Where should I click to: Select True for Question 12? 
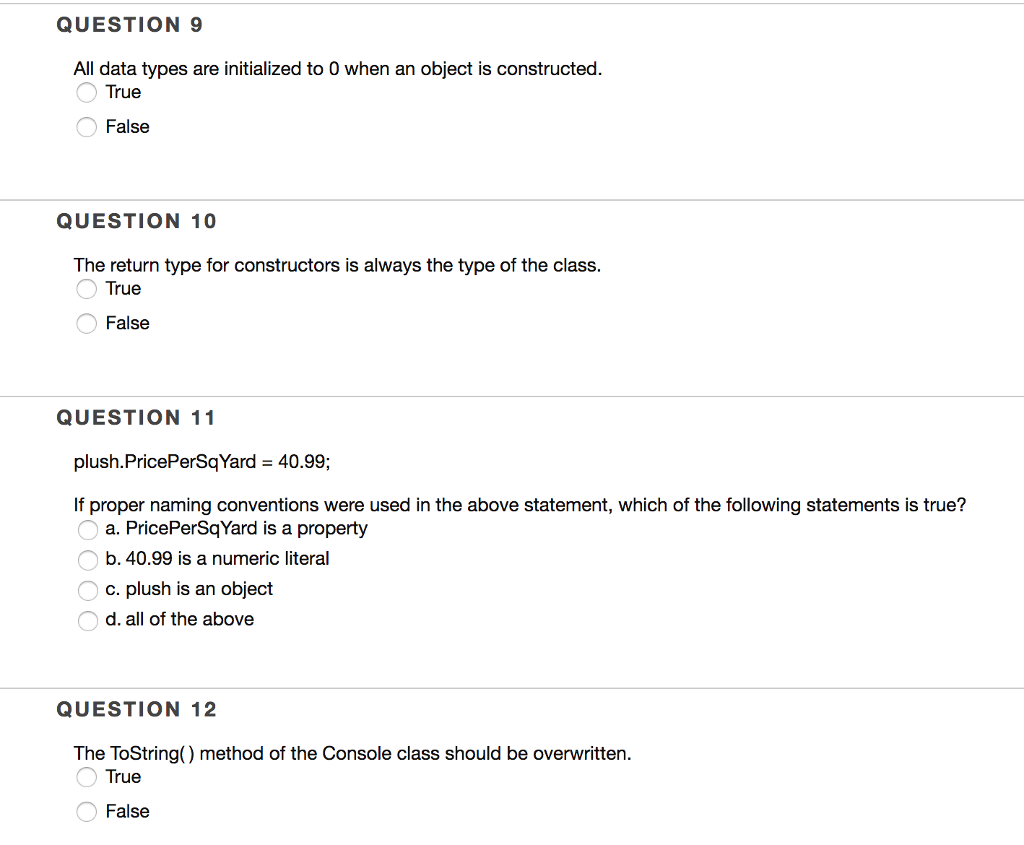pyautogui.click(x=86, y=777)
